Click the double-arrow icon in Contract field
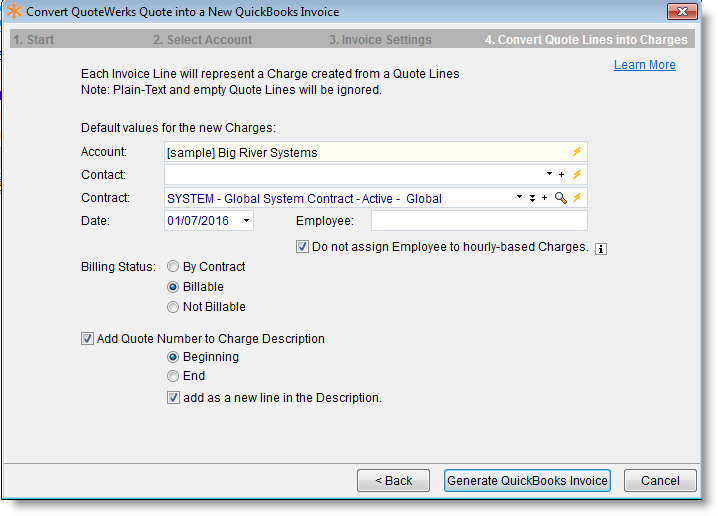Screen dimensions: 718x516 tap(532, 198)
